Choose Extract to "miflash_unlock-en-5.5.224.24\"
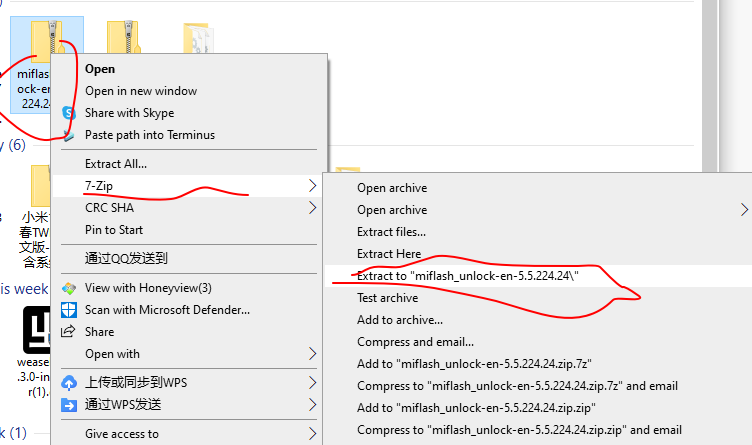The height and width of the screenshot is (445, 752). 467,276
